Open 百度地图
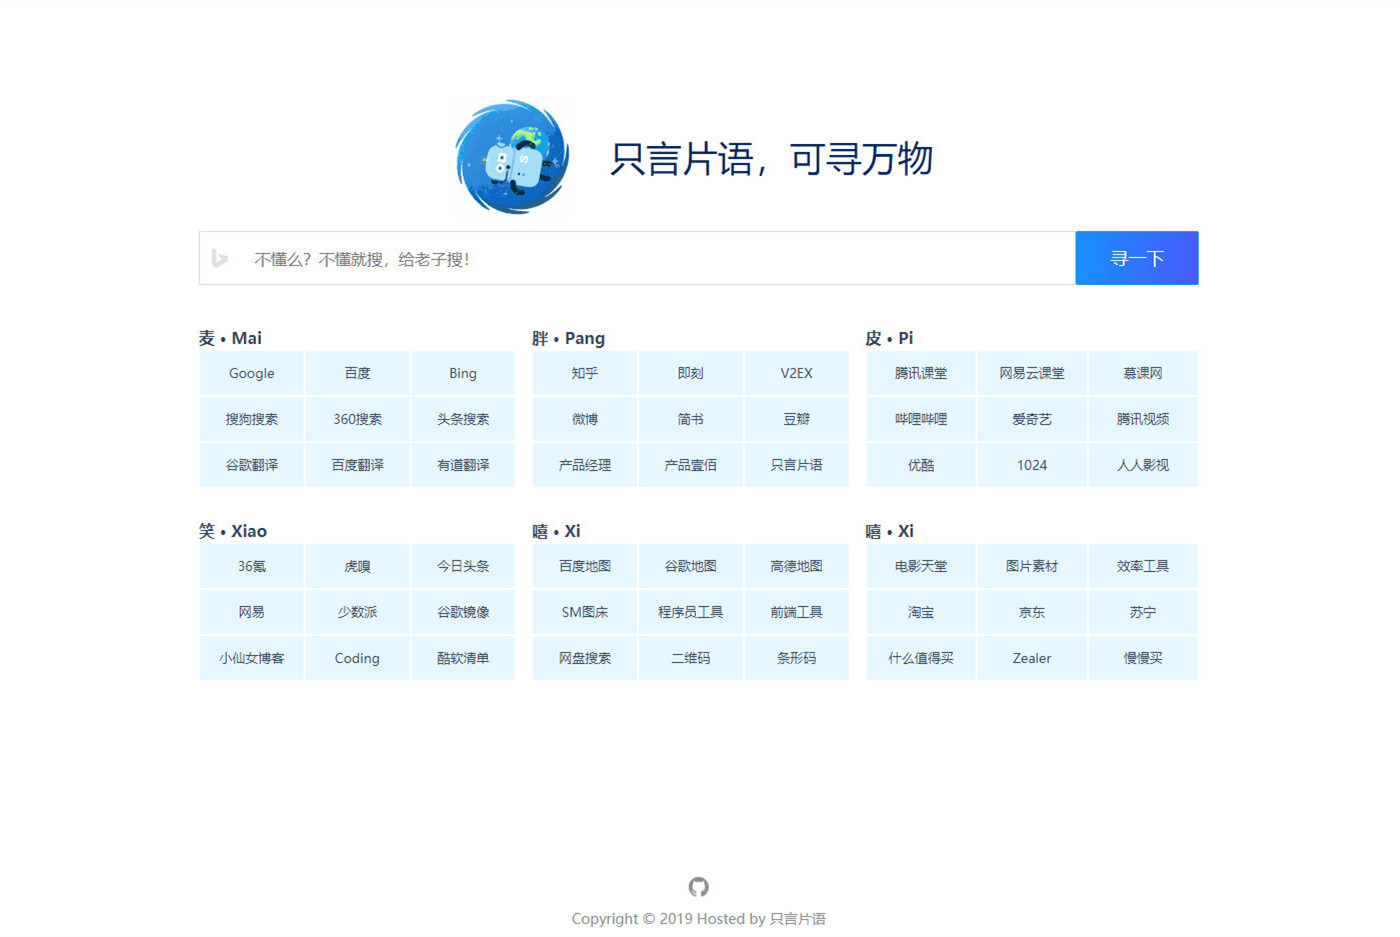 point(585,566)
